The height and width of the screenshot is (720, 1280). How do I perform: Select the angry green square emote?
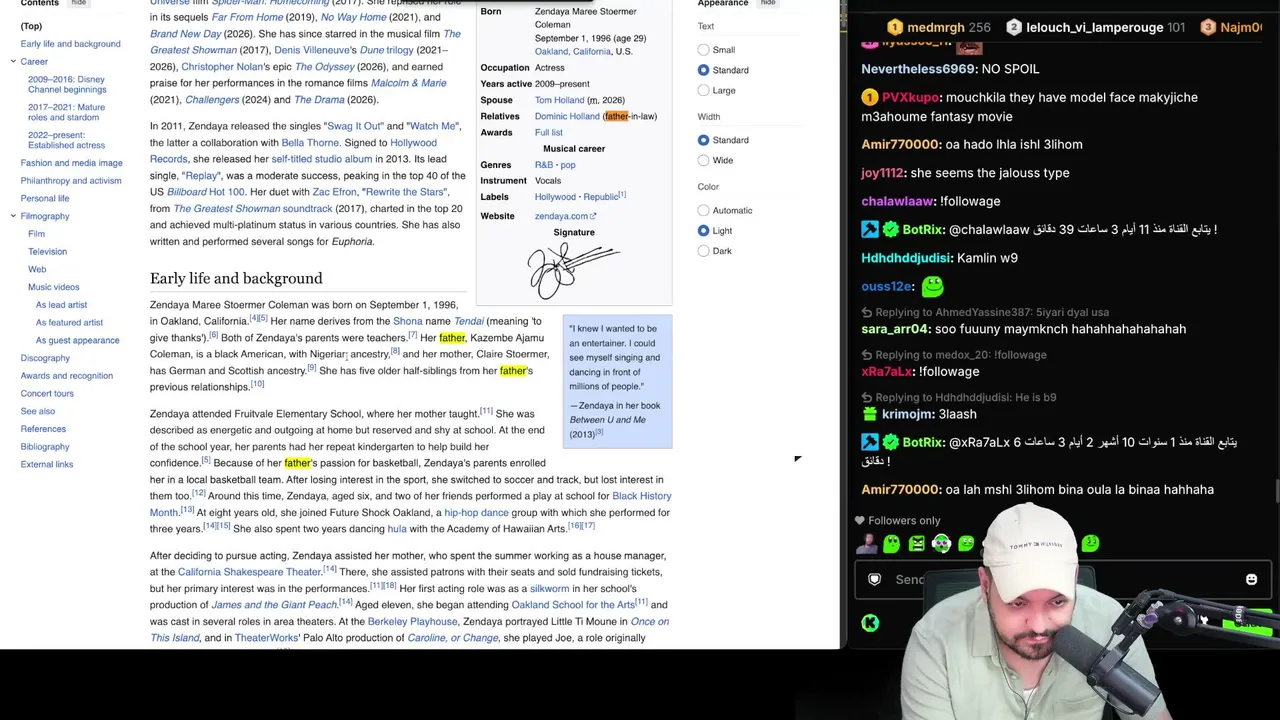916,543
